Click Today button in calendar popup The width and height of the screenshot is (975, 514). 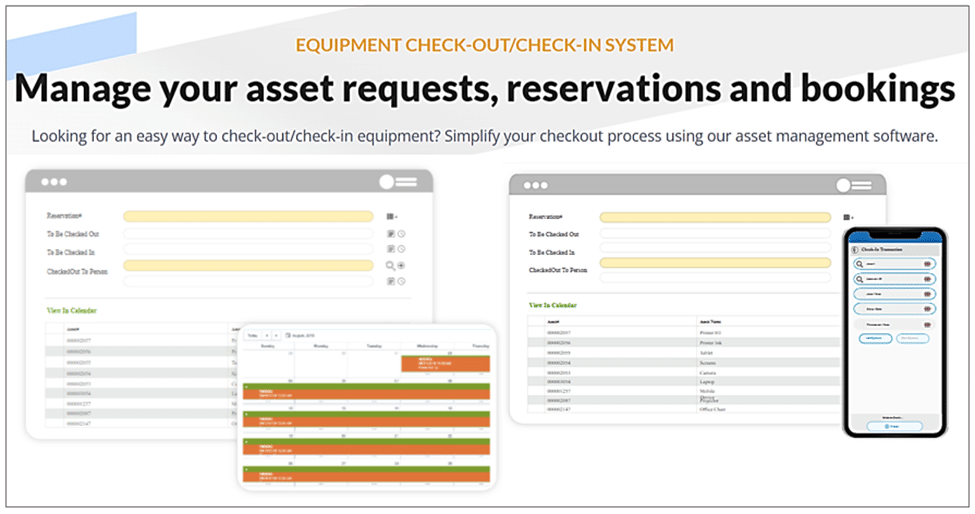[x=252, y=335]
